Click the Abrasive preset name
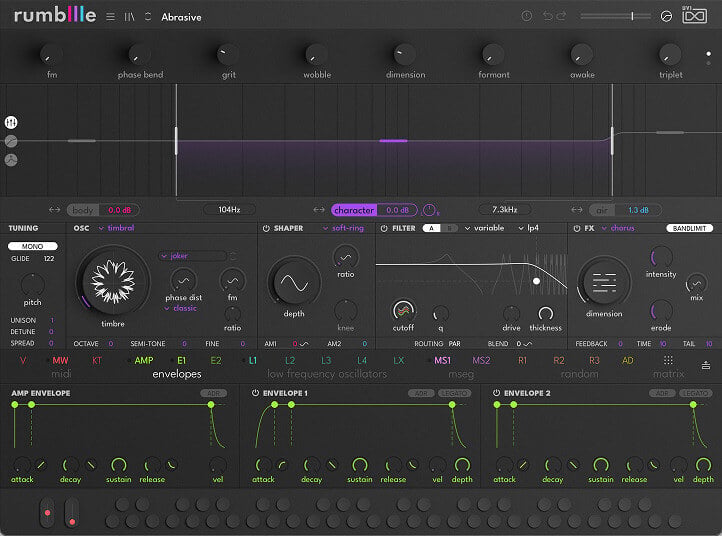Viewport: 722px width, 536px height. [181, 17]
